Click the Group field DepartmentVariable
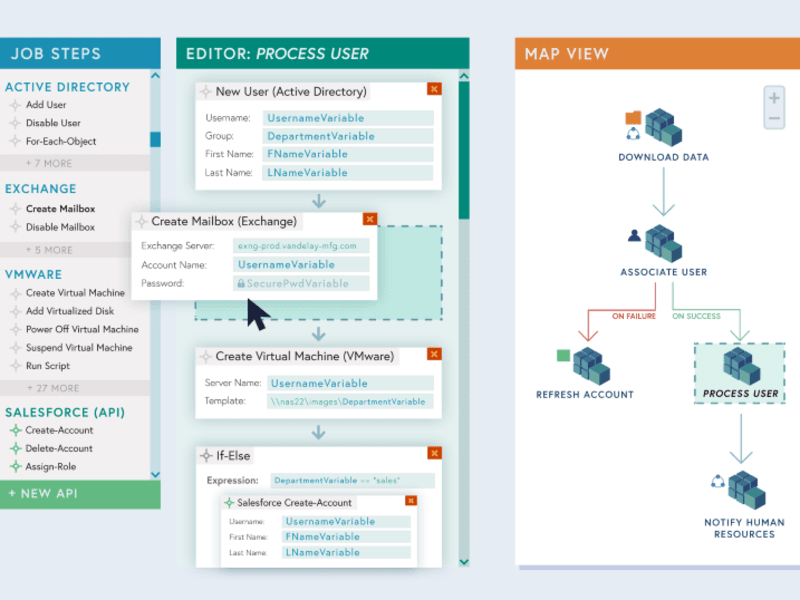The image size is (800, 600). pyautogui.click(x=348, y=136)
